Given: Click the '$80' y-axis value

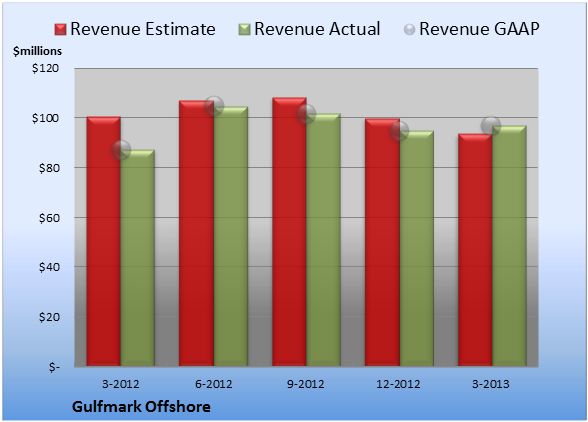Looking at the screenshot, I should 49,168.
